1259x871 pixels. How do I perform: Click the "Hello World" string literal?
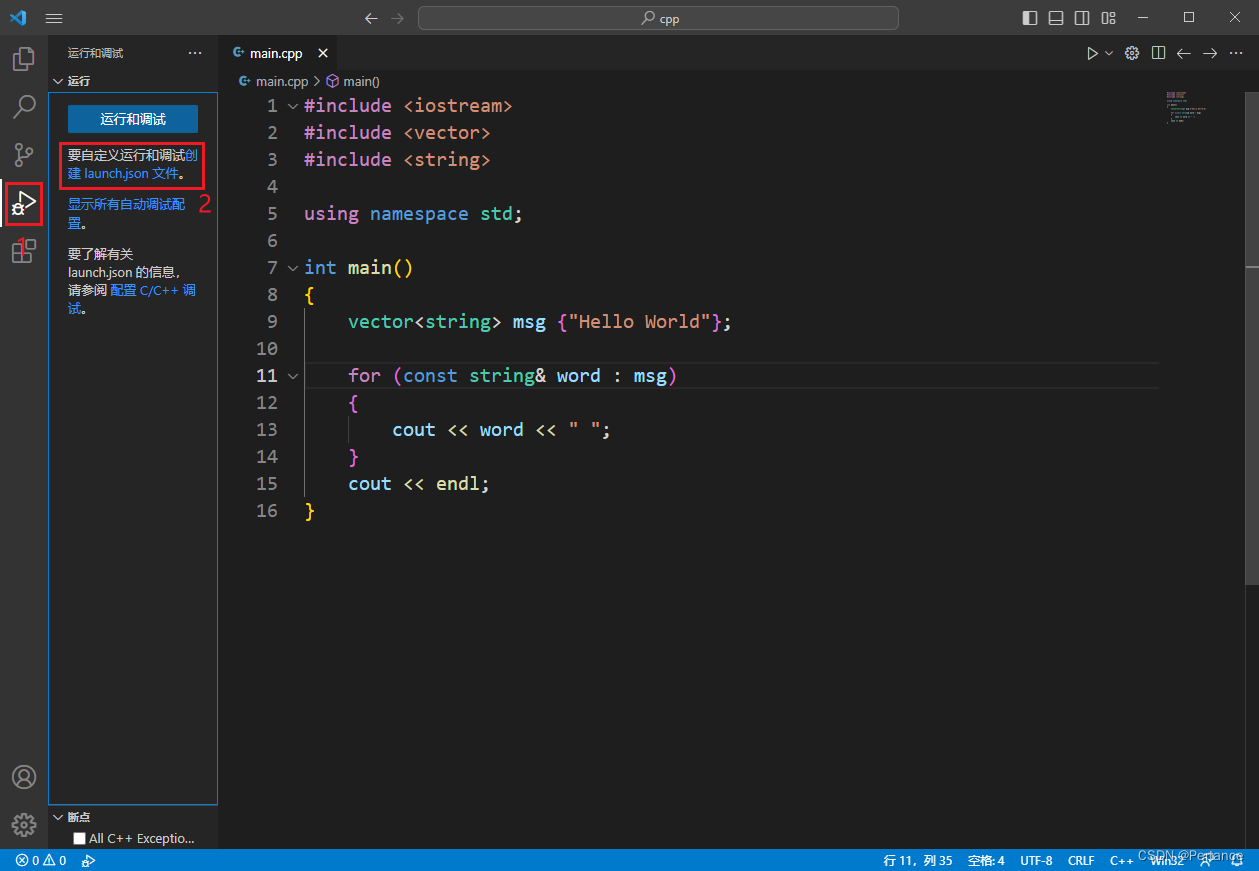(640, 322)
